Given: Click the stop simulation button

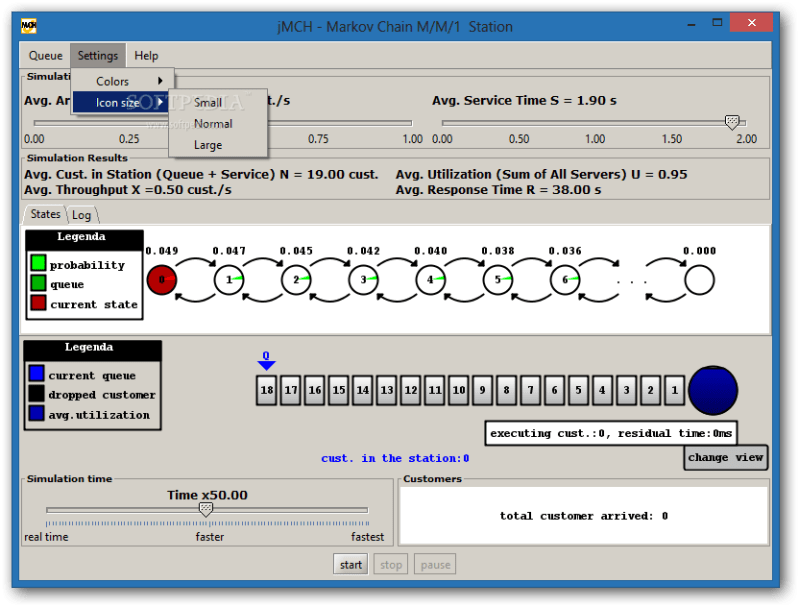Looking at the screenshot, I should pos(391,565).
